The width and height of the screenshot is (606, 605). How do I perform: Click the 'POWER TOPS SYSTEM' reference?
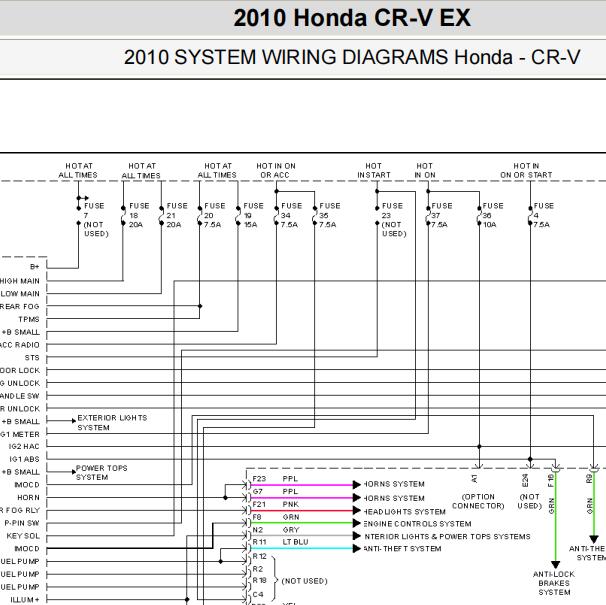[x=102, y=472]
